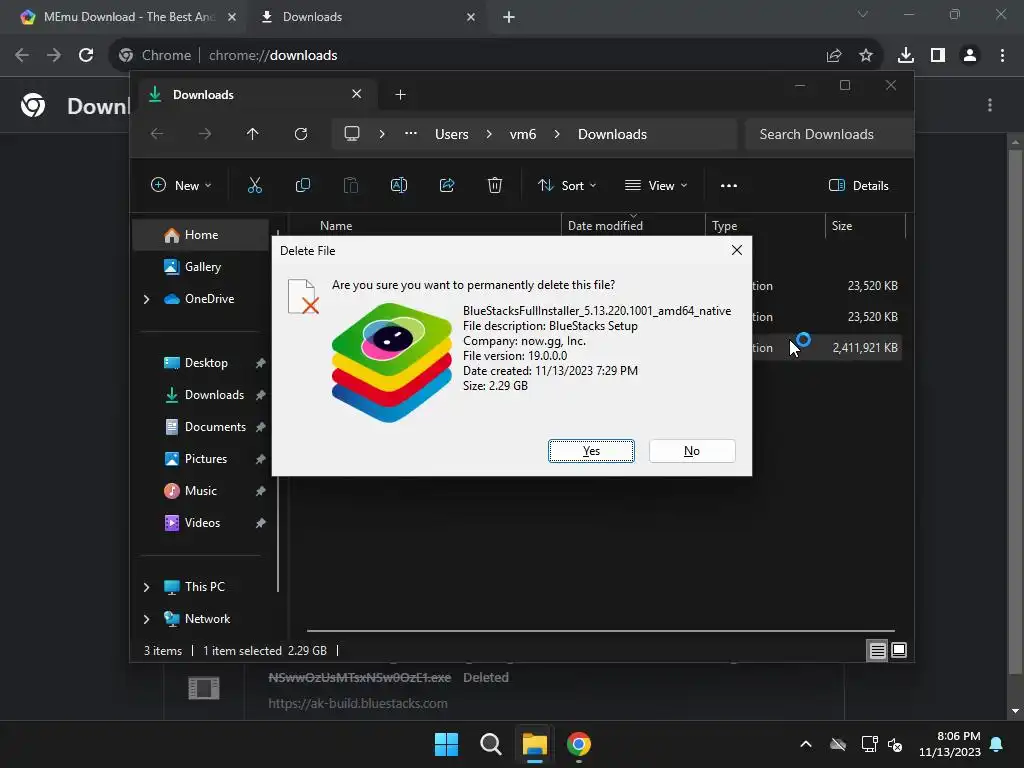Click the Copy icon in Explorer toolbar
This screenshot has width=1024, height=768.
pos(302,185)
